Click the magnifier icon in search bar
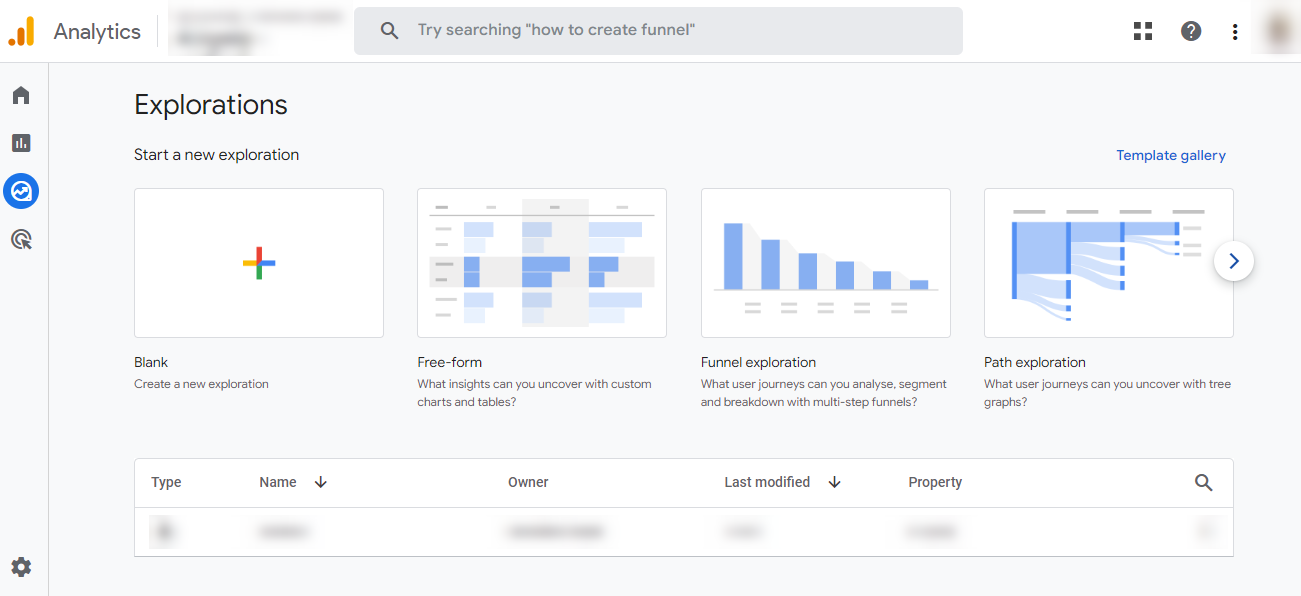Viewport: 1301px width, 596px height. tap(390, 31)
